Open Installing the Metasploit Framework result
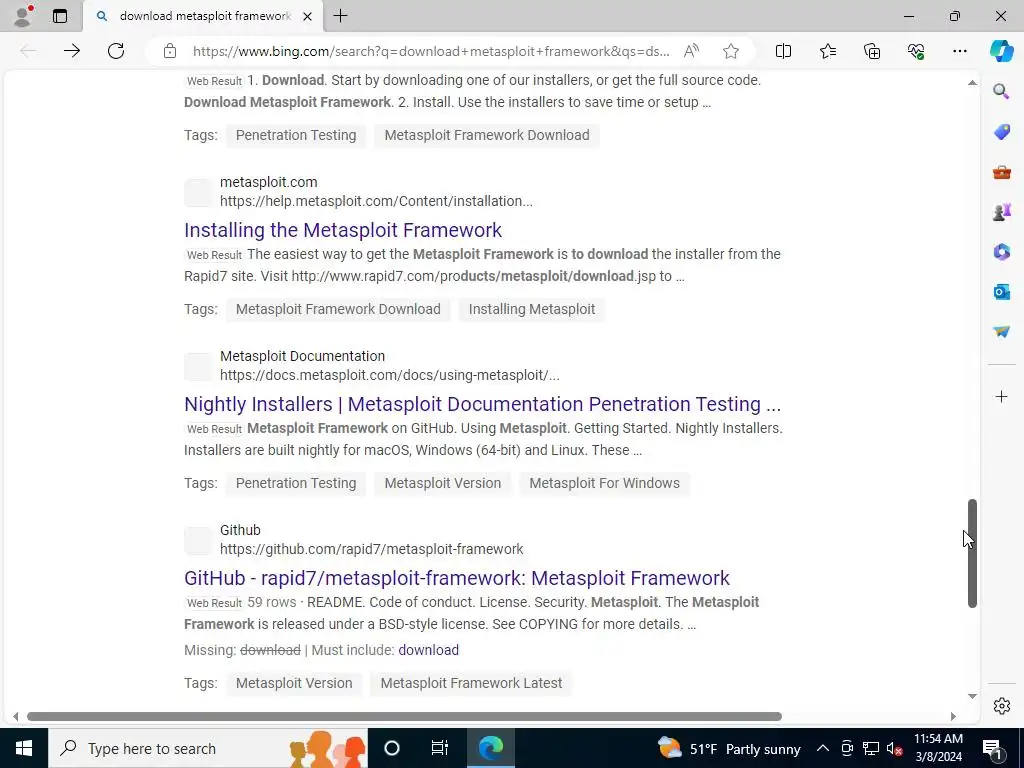Image resolution: width=1024 pixels, height=768 pixels. [343, 230]
